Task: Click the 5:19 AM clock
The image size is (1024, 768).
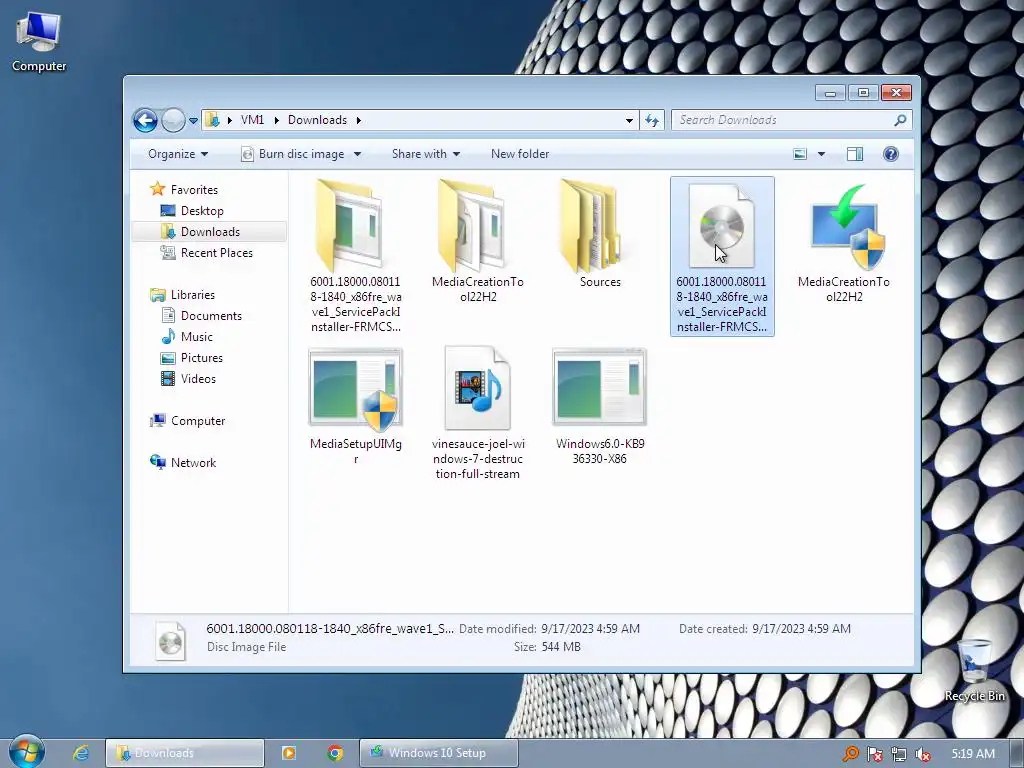Action: (972, 754)
